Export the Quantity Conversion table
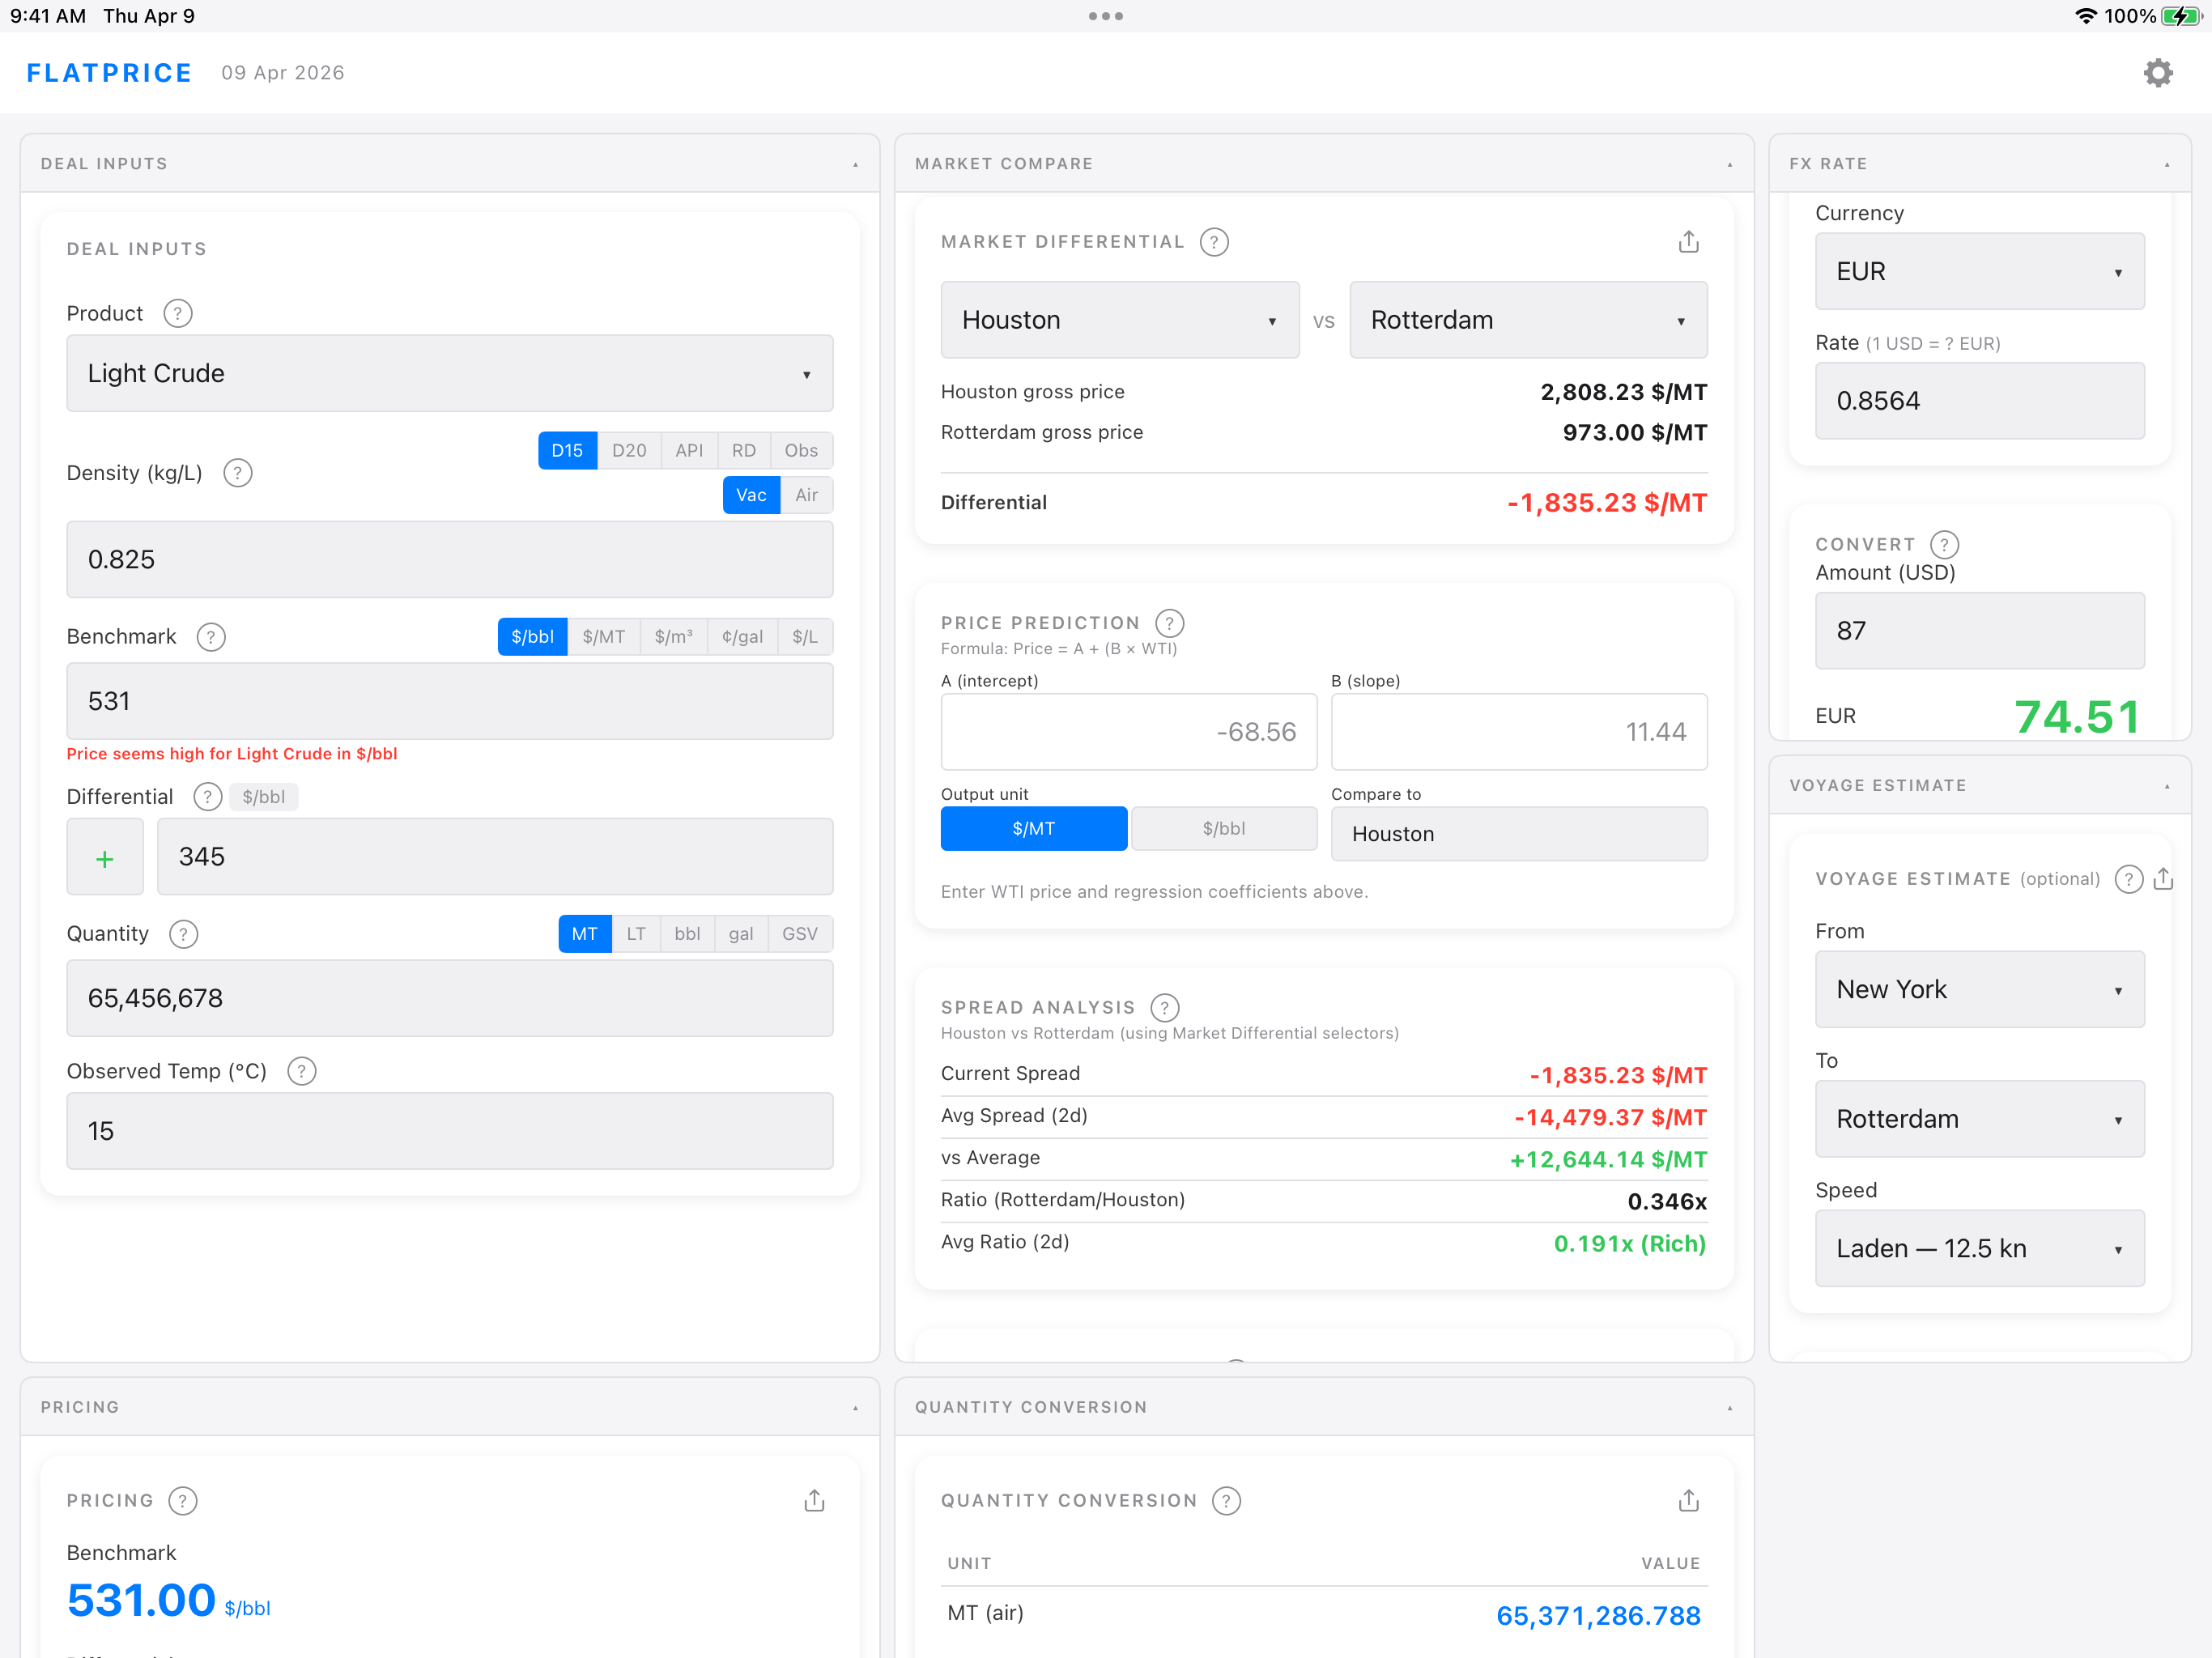Screen dimensions: 2212x1658 pyautogui.click(x=1688, y=1500)
